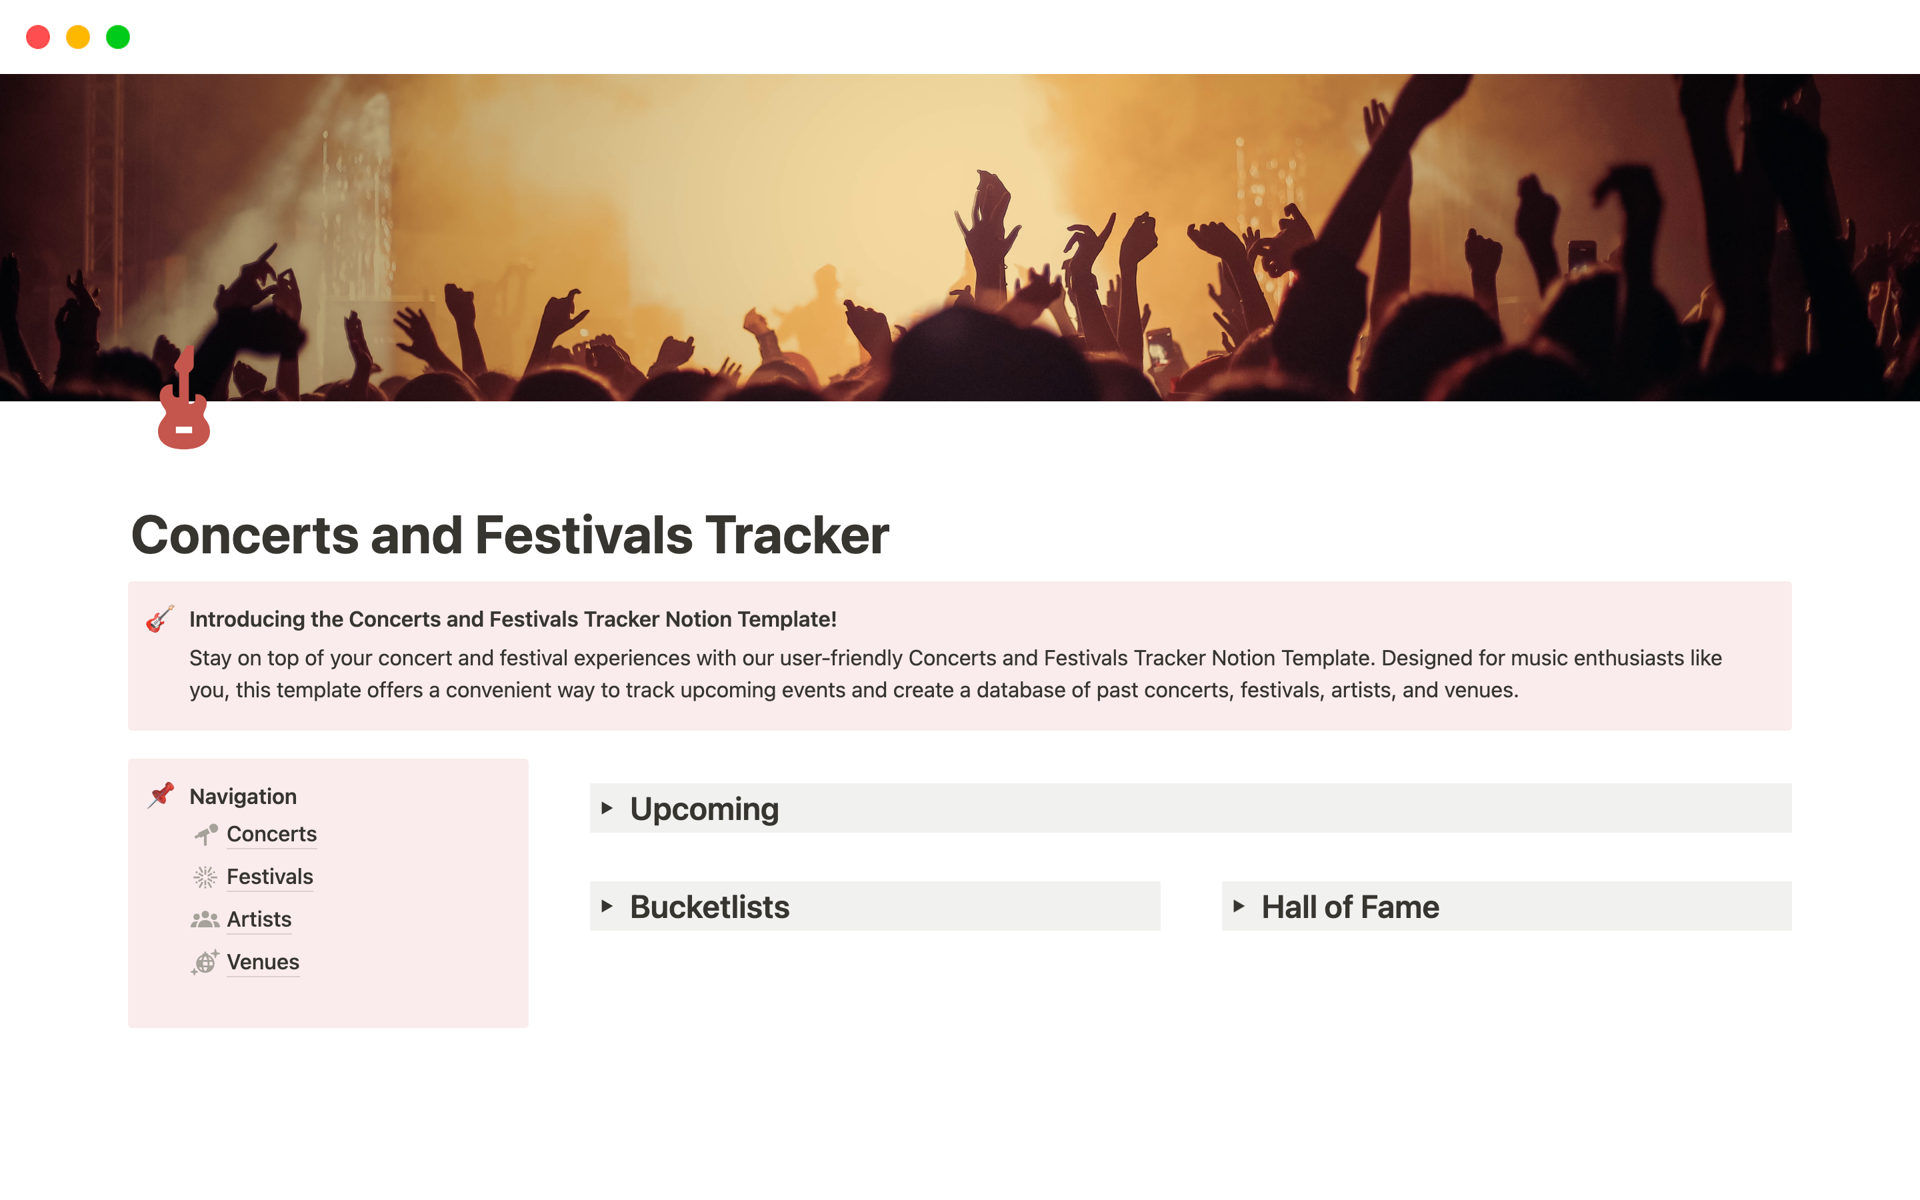Screen dimensions: 1920x1200
Task: Click the disco ball icon next to Venues
Action: [x=206, y=961]
